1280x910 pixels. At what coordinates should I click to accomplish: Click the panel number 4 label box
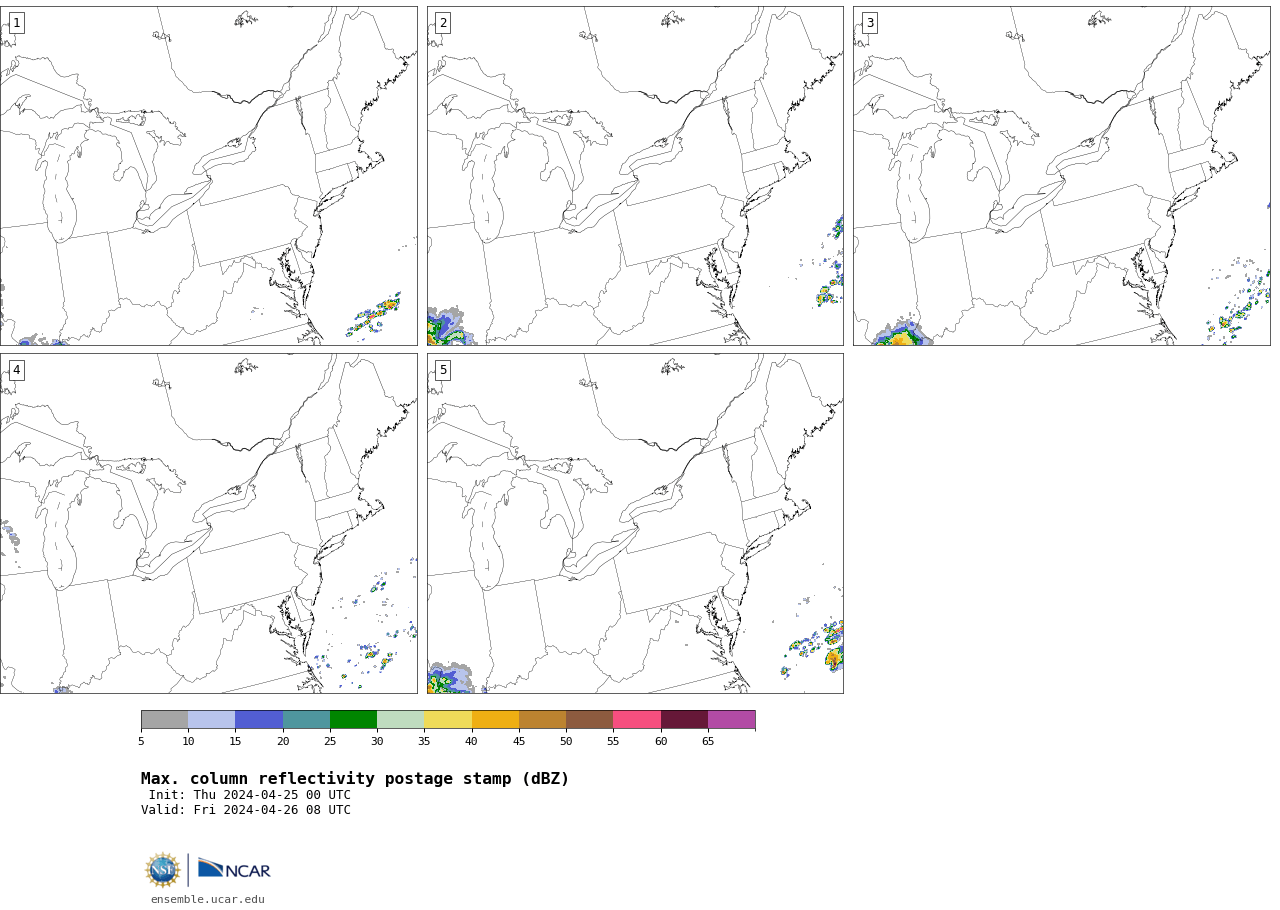tap(16, 370)
